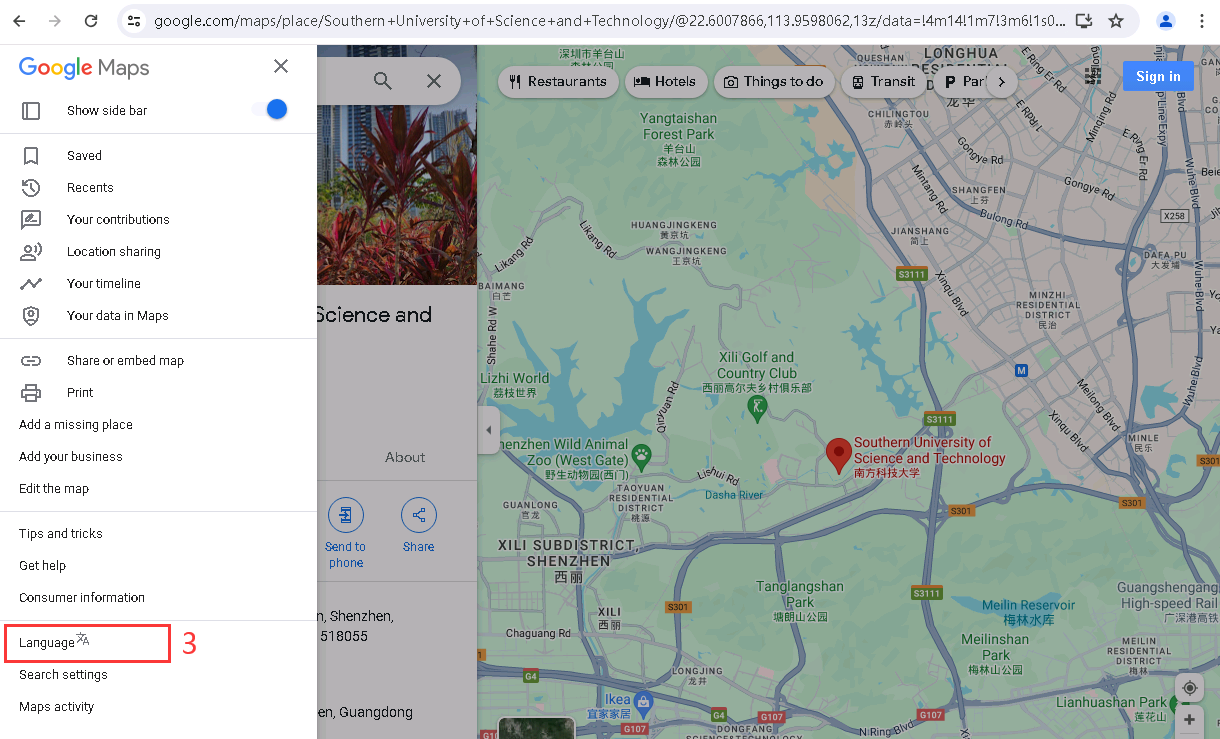Viewport: 1220px width, 739px height.
Task: Open Tips and tricks
Action: (x=61, y=534)
